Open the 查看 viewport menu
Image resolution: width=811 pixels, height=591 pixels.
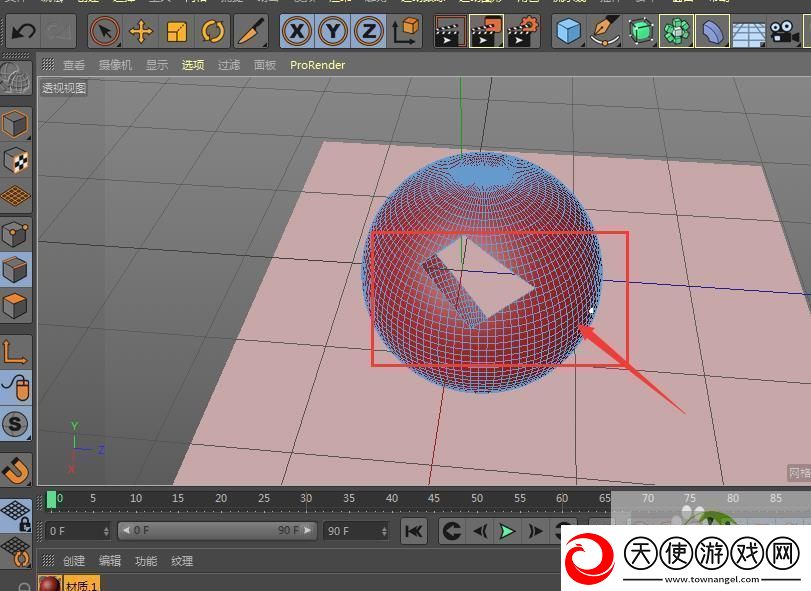click(x=74, y=65)
